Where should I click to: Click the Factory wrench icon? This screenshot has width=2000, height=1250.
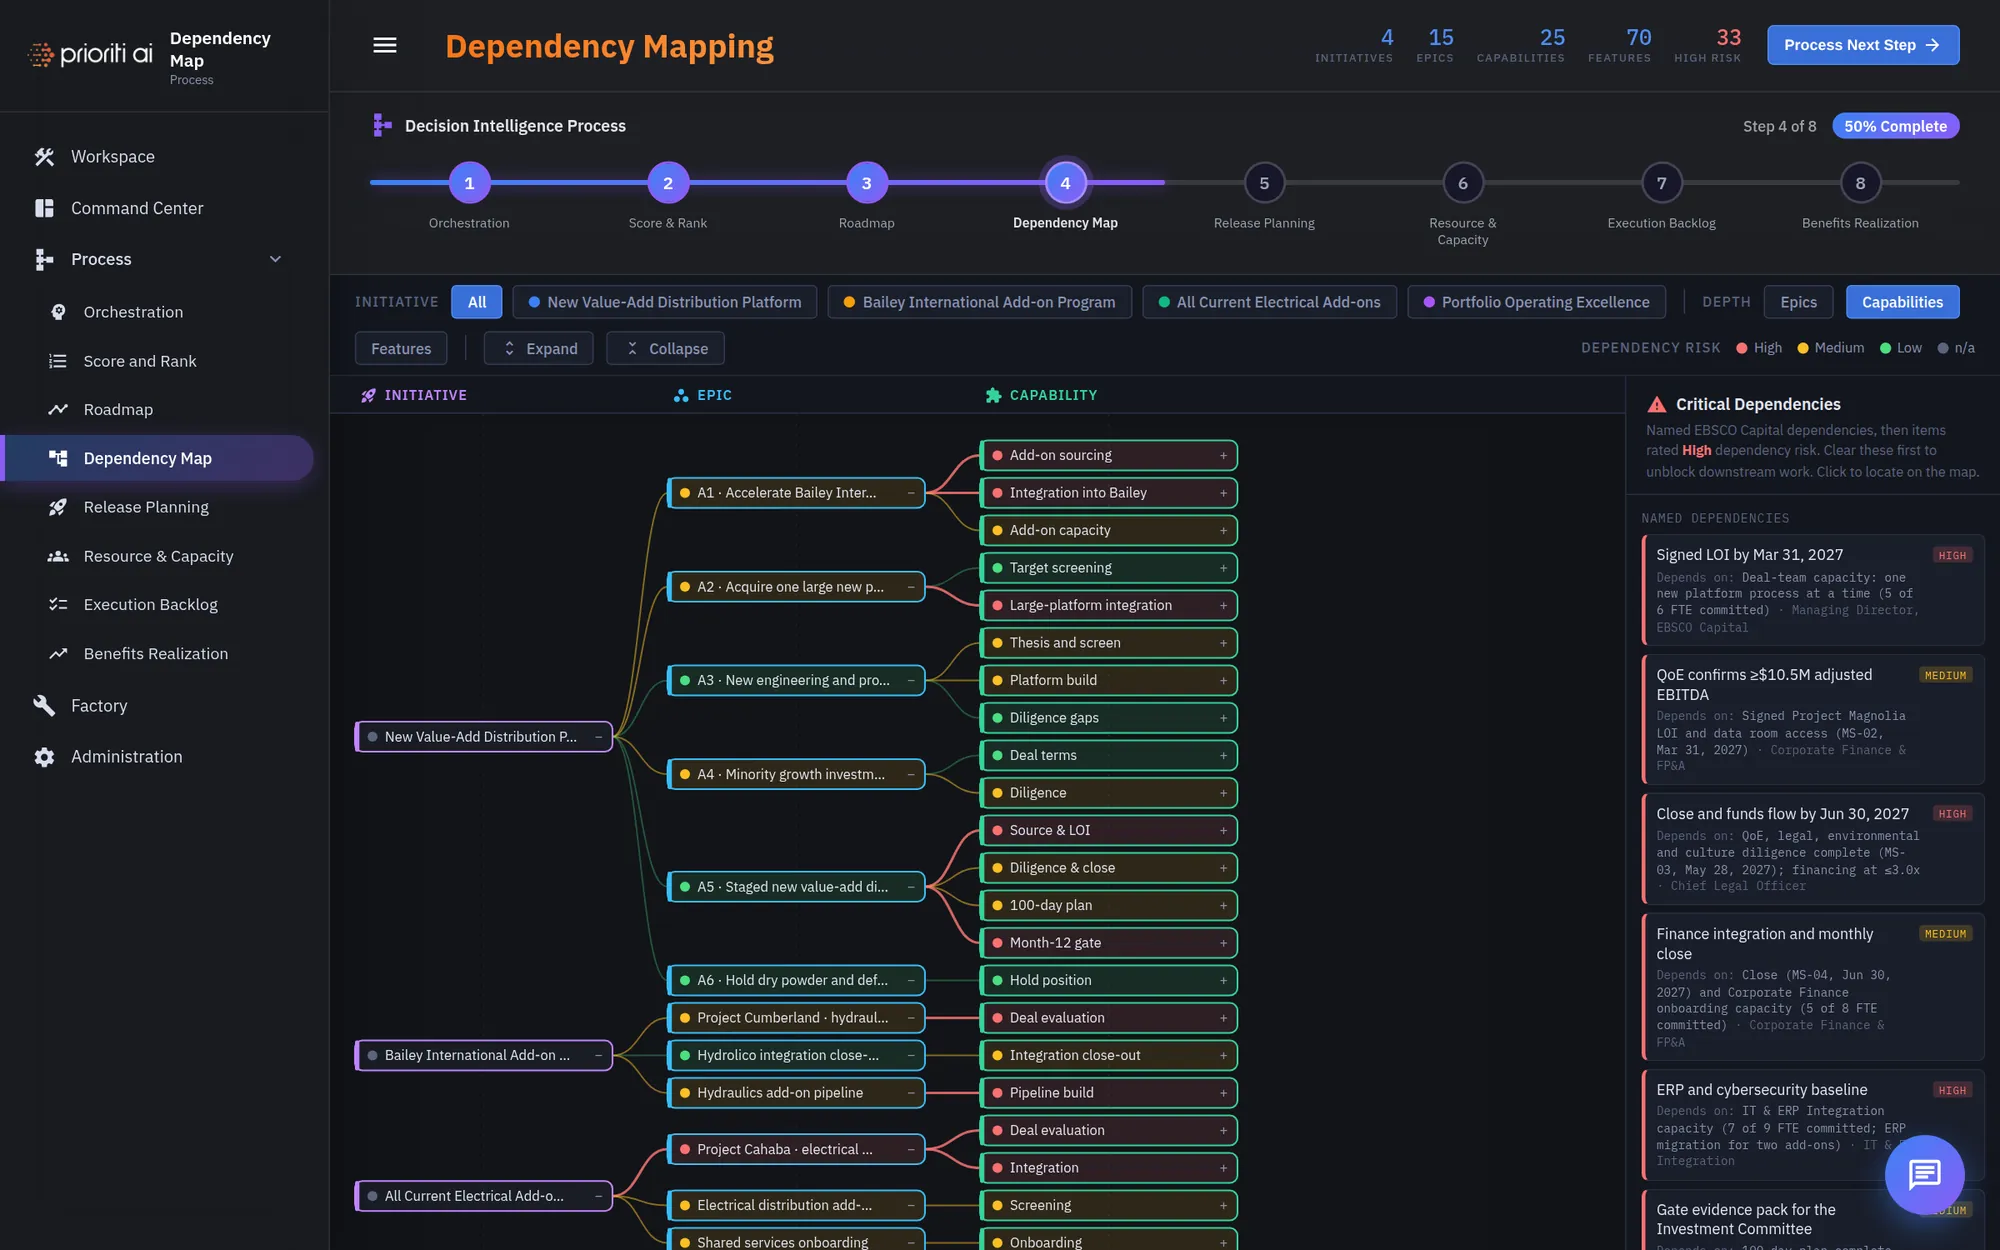point(44,705)
